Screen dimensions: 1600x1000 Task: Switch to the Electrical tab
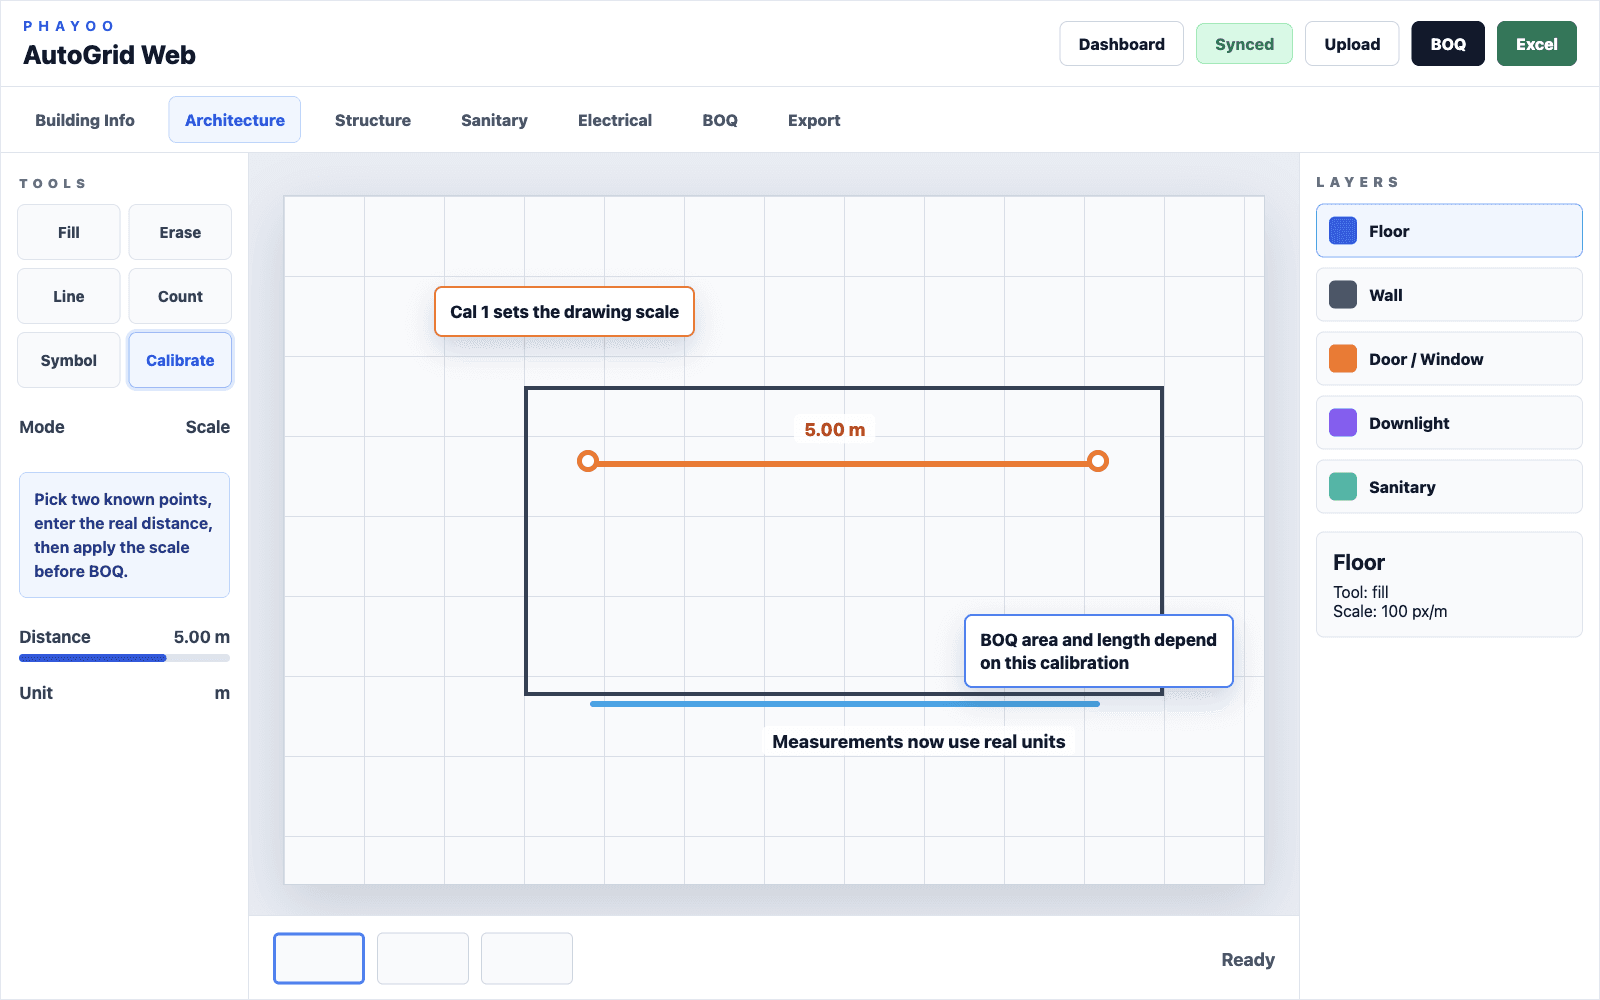615,120
